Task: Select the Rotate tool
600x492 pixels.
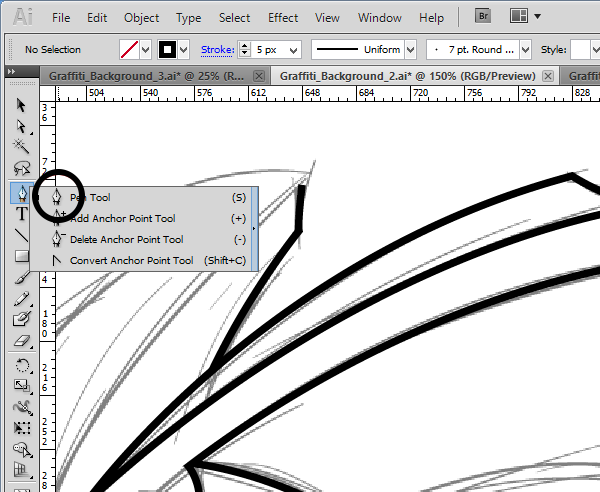Action: click(21, 366)
